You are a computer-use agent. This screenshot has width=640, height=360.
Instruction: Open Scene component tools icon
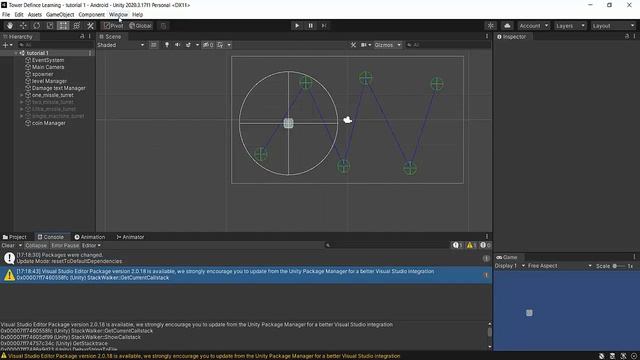pyautogui.click(x=353, y=45)
